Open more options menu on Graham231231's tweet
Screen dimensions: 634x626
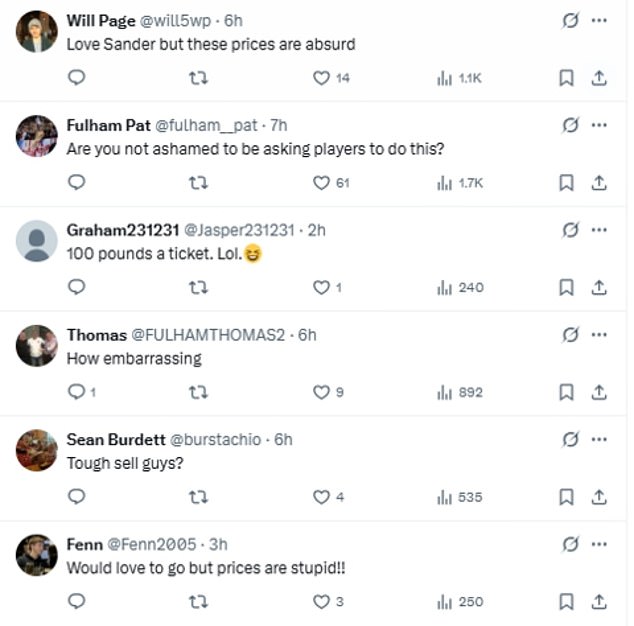point(599,230)
